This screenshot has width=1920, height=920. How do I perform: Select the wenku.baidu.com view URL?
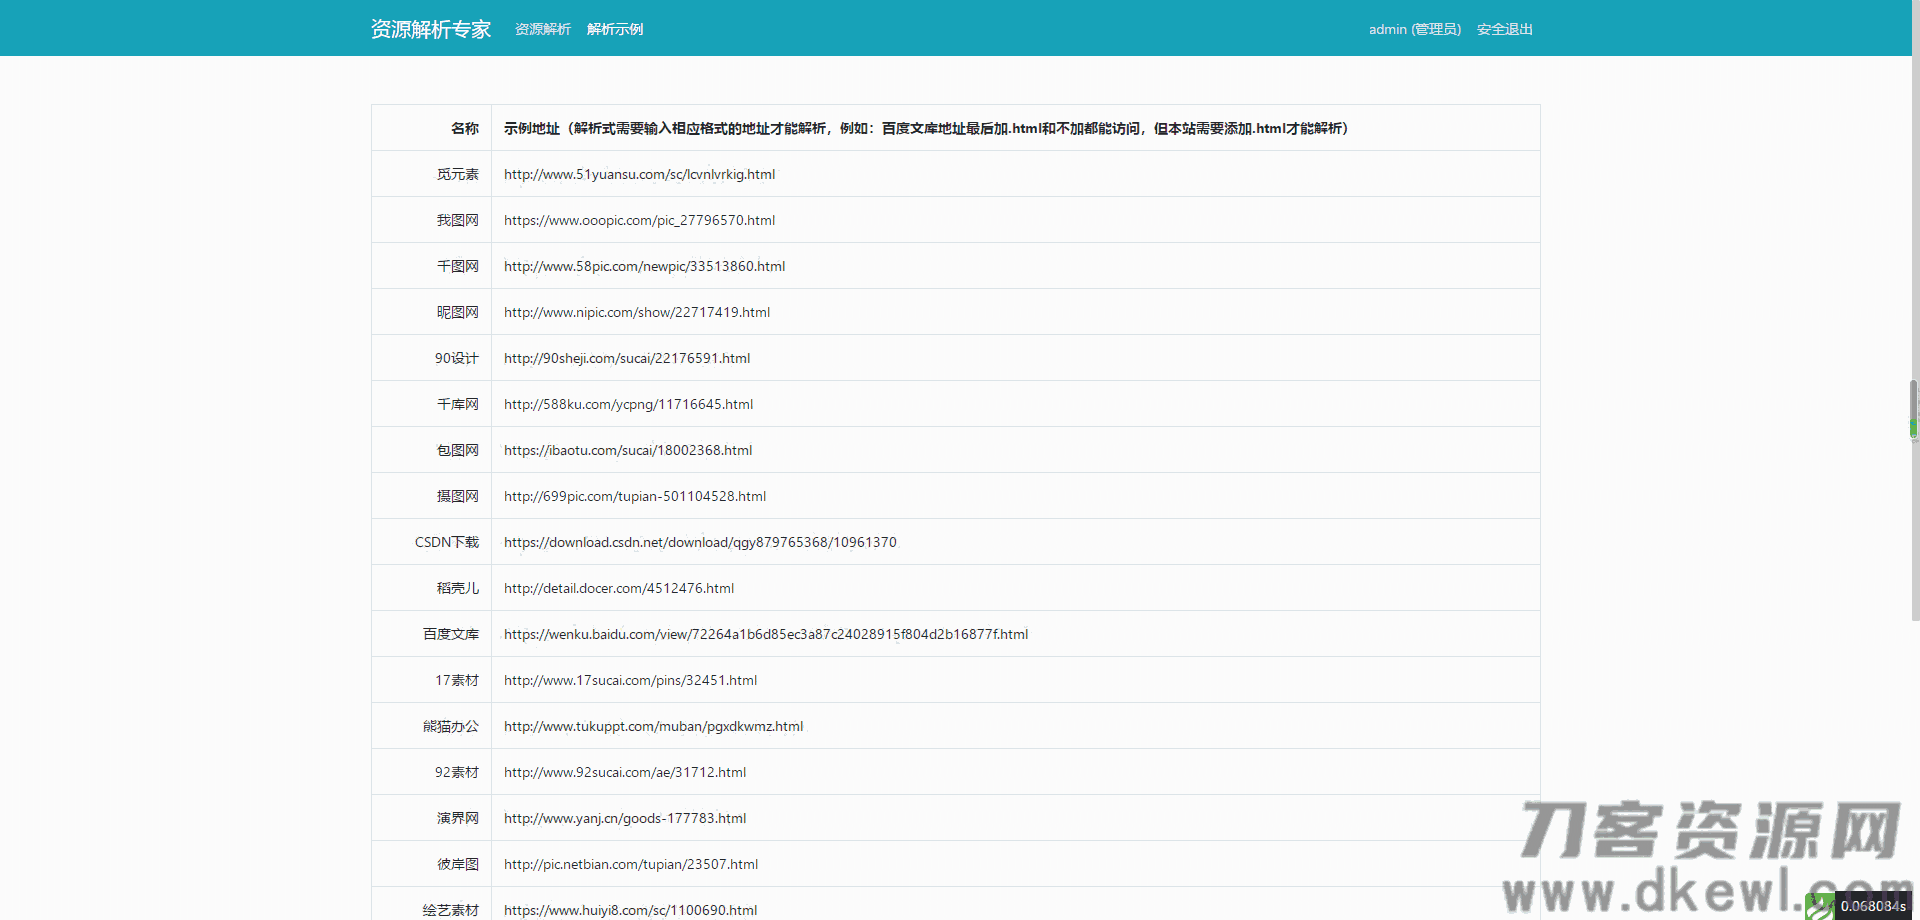pos(766,634)
